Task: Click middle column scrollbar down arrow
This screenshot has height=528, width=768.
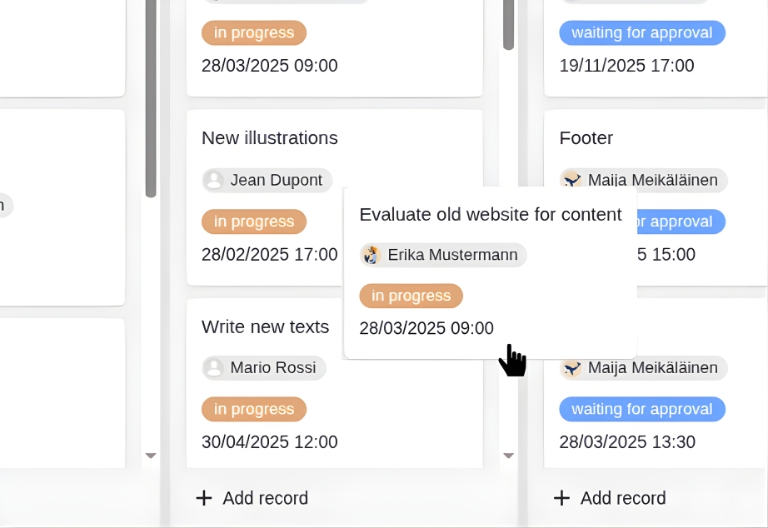Action: pos(508,456)
